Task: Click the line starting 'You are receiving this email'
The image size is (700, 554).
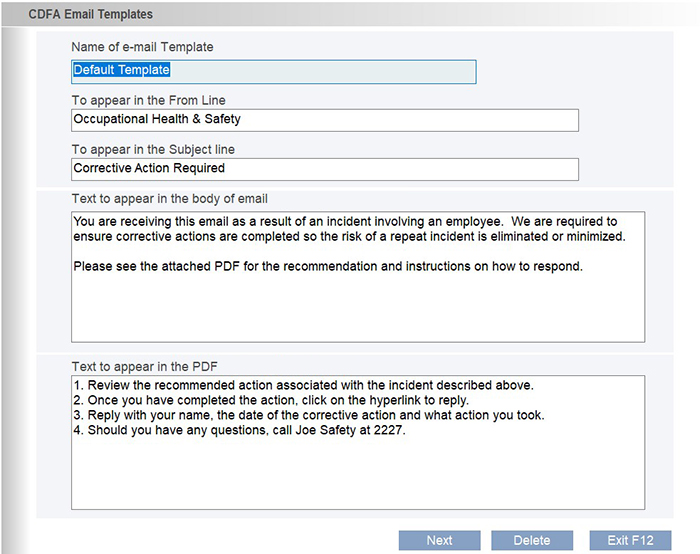Action: click(345, 221)
